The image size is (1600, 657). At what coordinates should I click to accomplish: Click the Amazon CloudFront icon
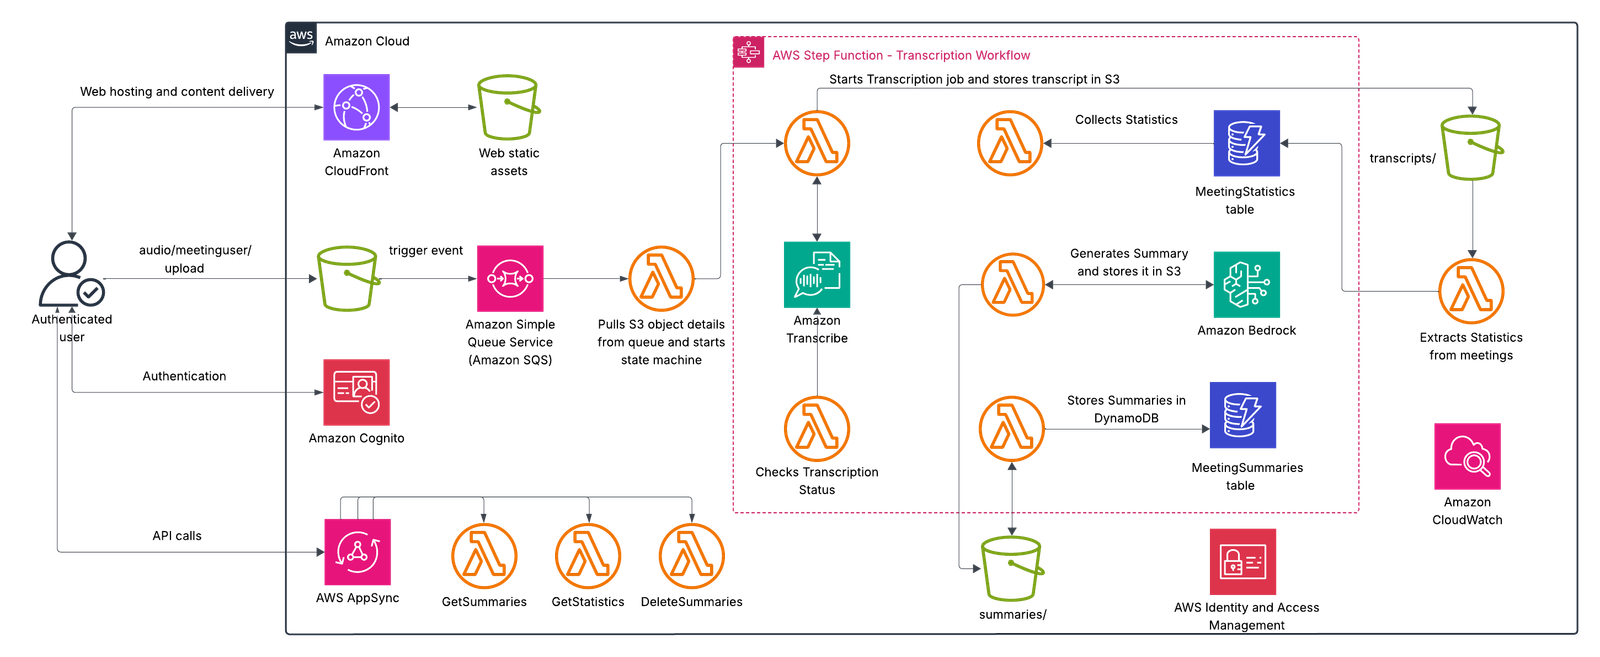click(356, 107)
